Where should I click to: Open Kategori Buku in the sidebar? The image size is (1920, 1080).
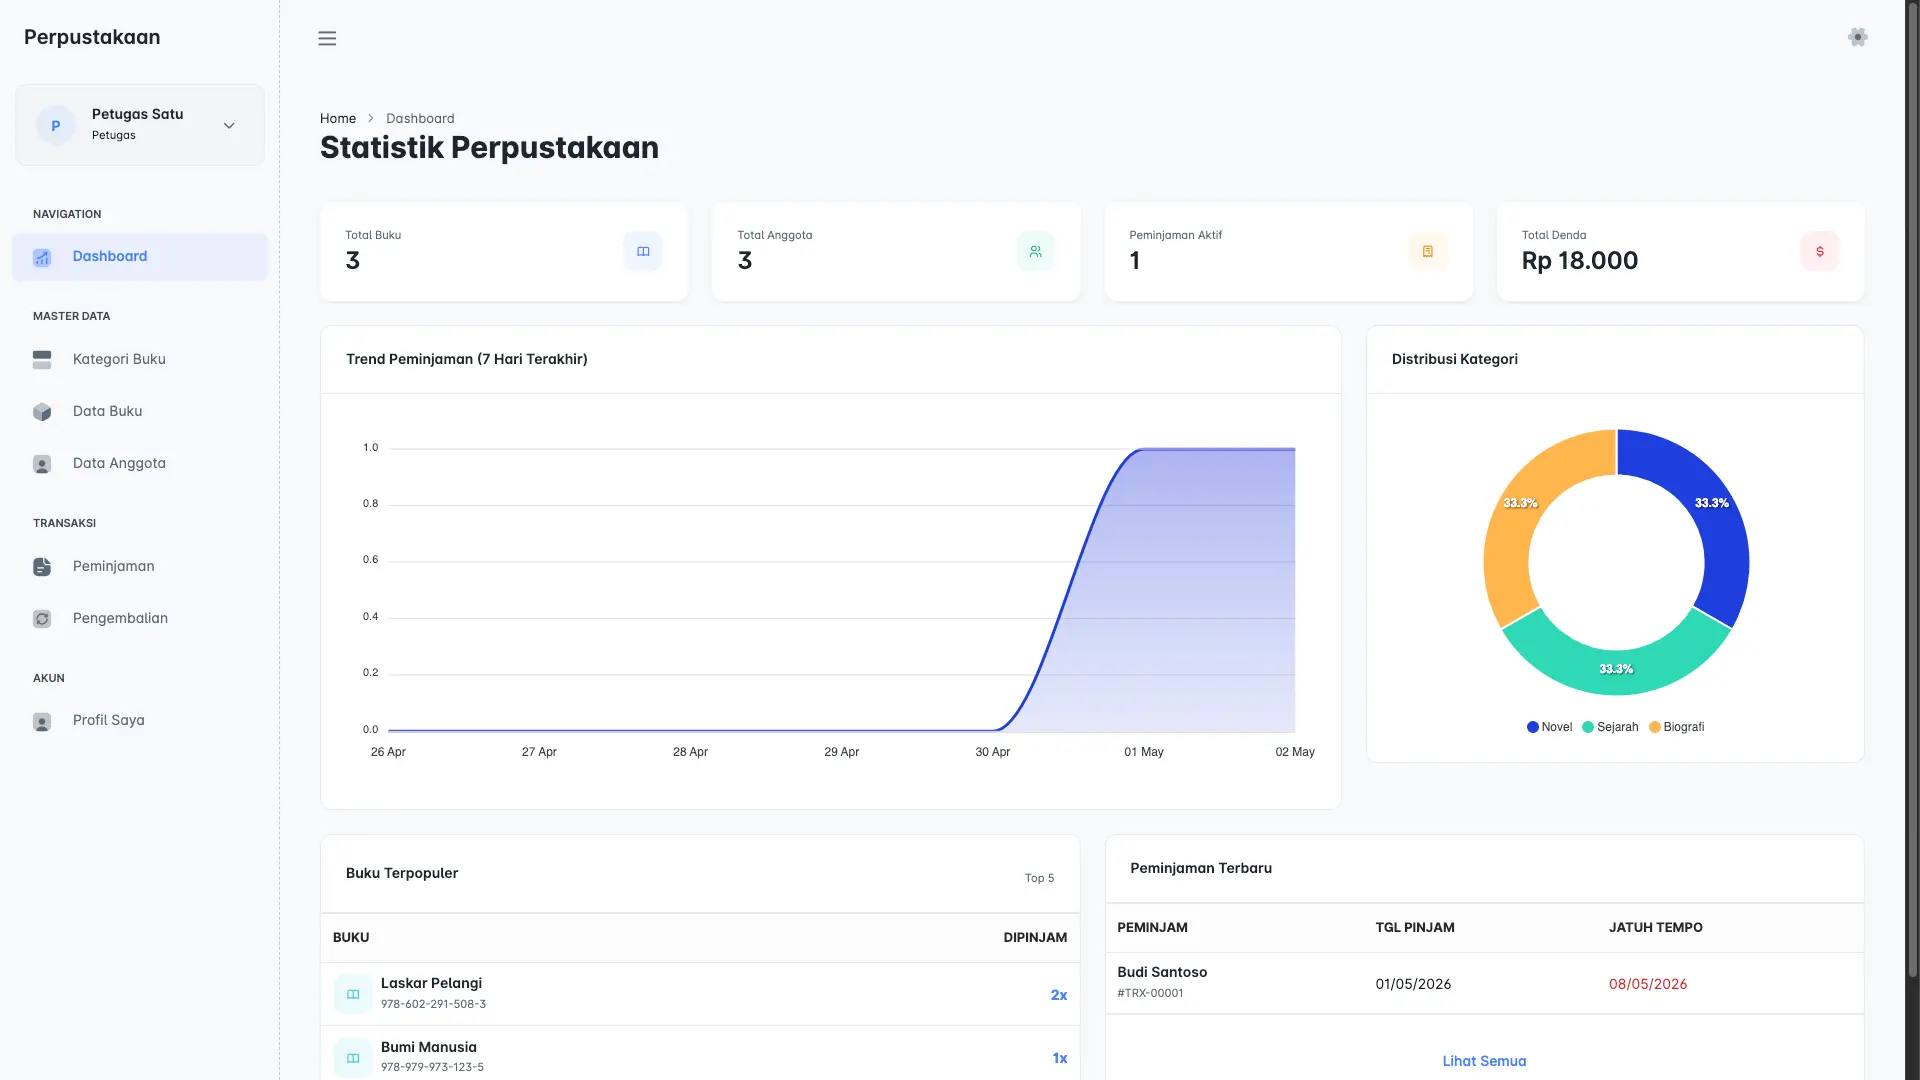coord(140,359)
